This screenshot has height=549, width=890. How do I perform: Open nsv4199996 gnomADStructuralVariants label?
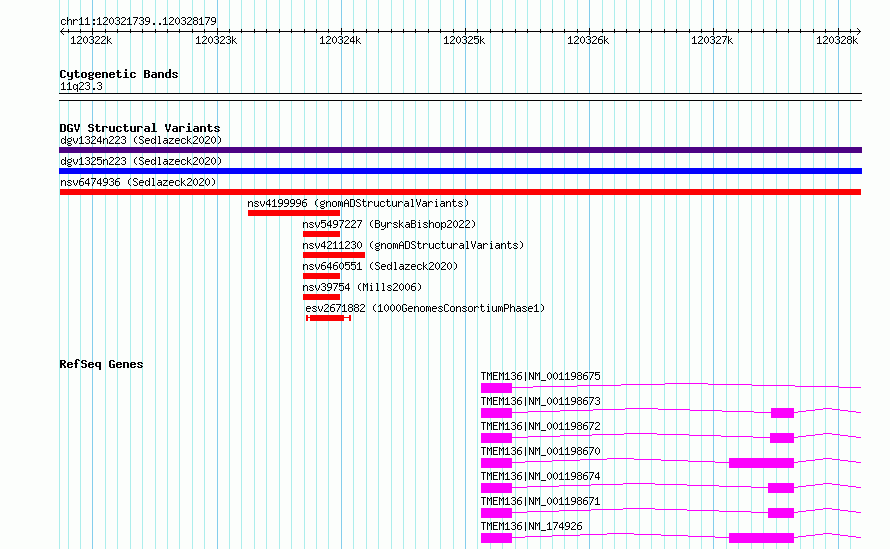coord(358,203)
